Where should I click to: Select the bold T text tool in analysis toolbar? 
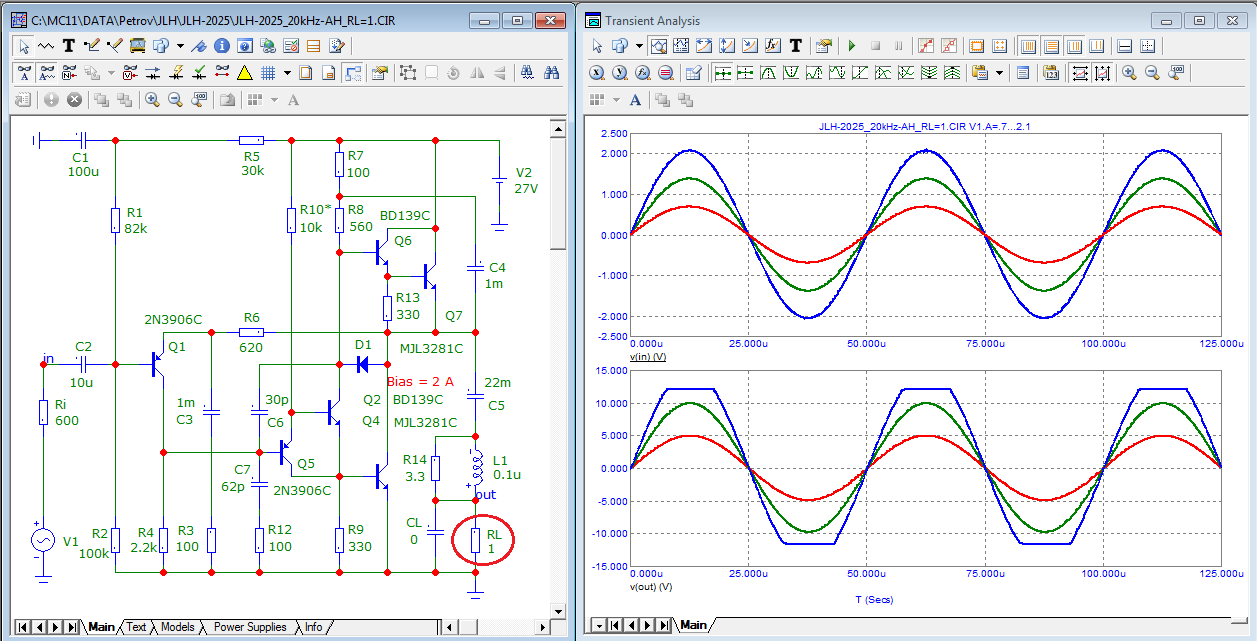(796, 46)
